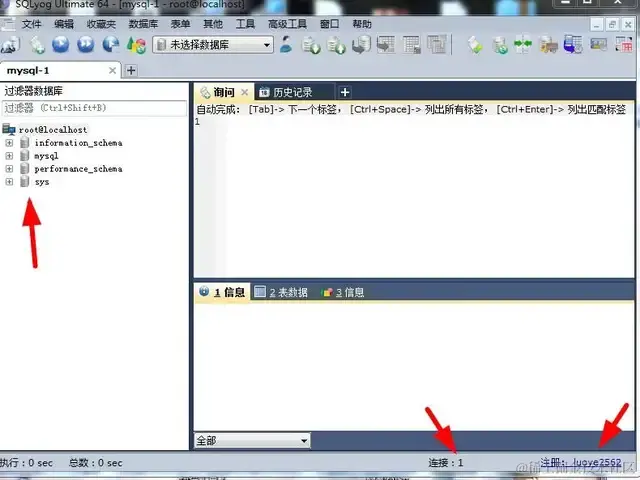Open the 其他 menu
640x480 pixels.
pos(213,24)
